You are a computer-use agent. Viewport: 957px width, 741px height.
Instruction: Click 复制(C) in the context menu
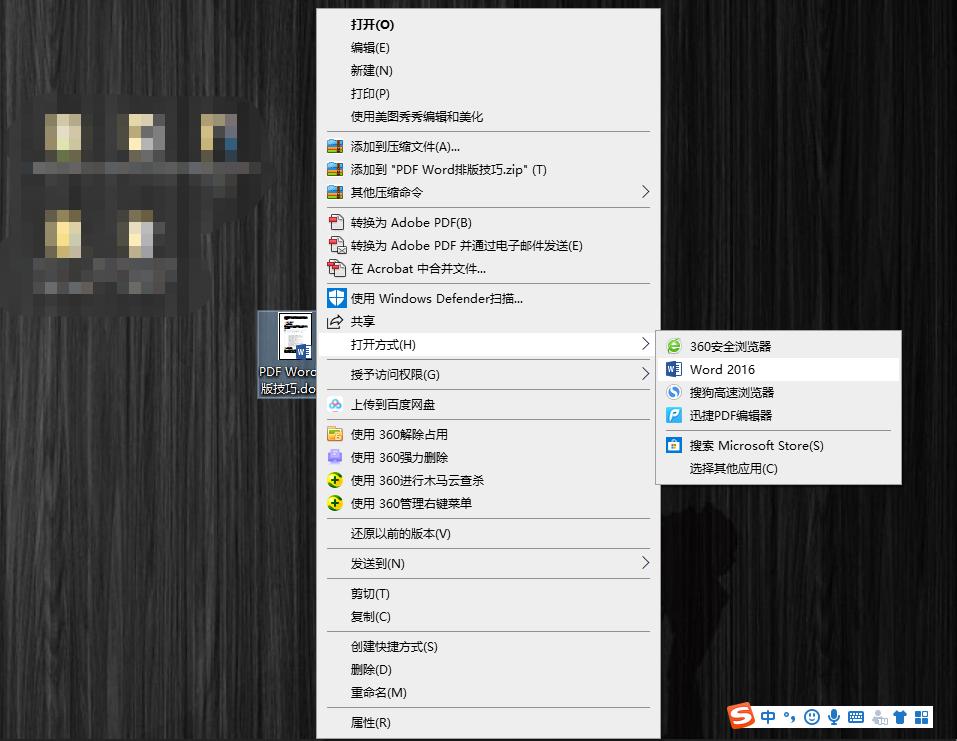pos(370,618)
